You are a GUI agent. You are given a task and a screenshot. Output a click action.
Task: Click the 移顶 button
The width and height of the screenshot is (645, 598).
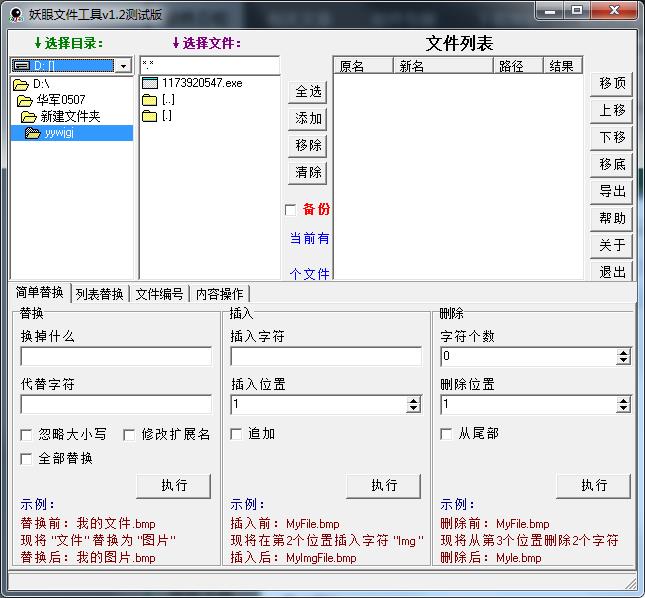(x=611, y=84)
